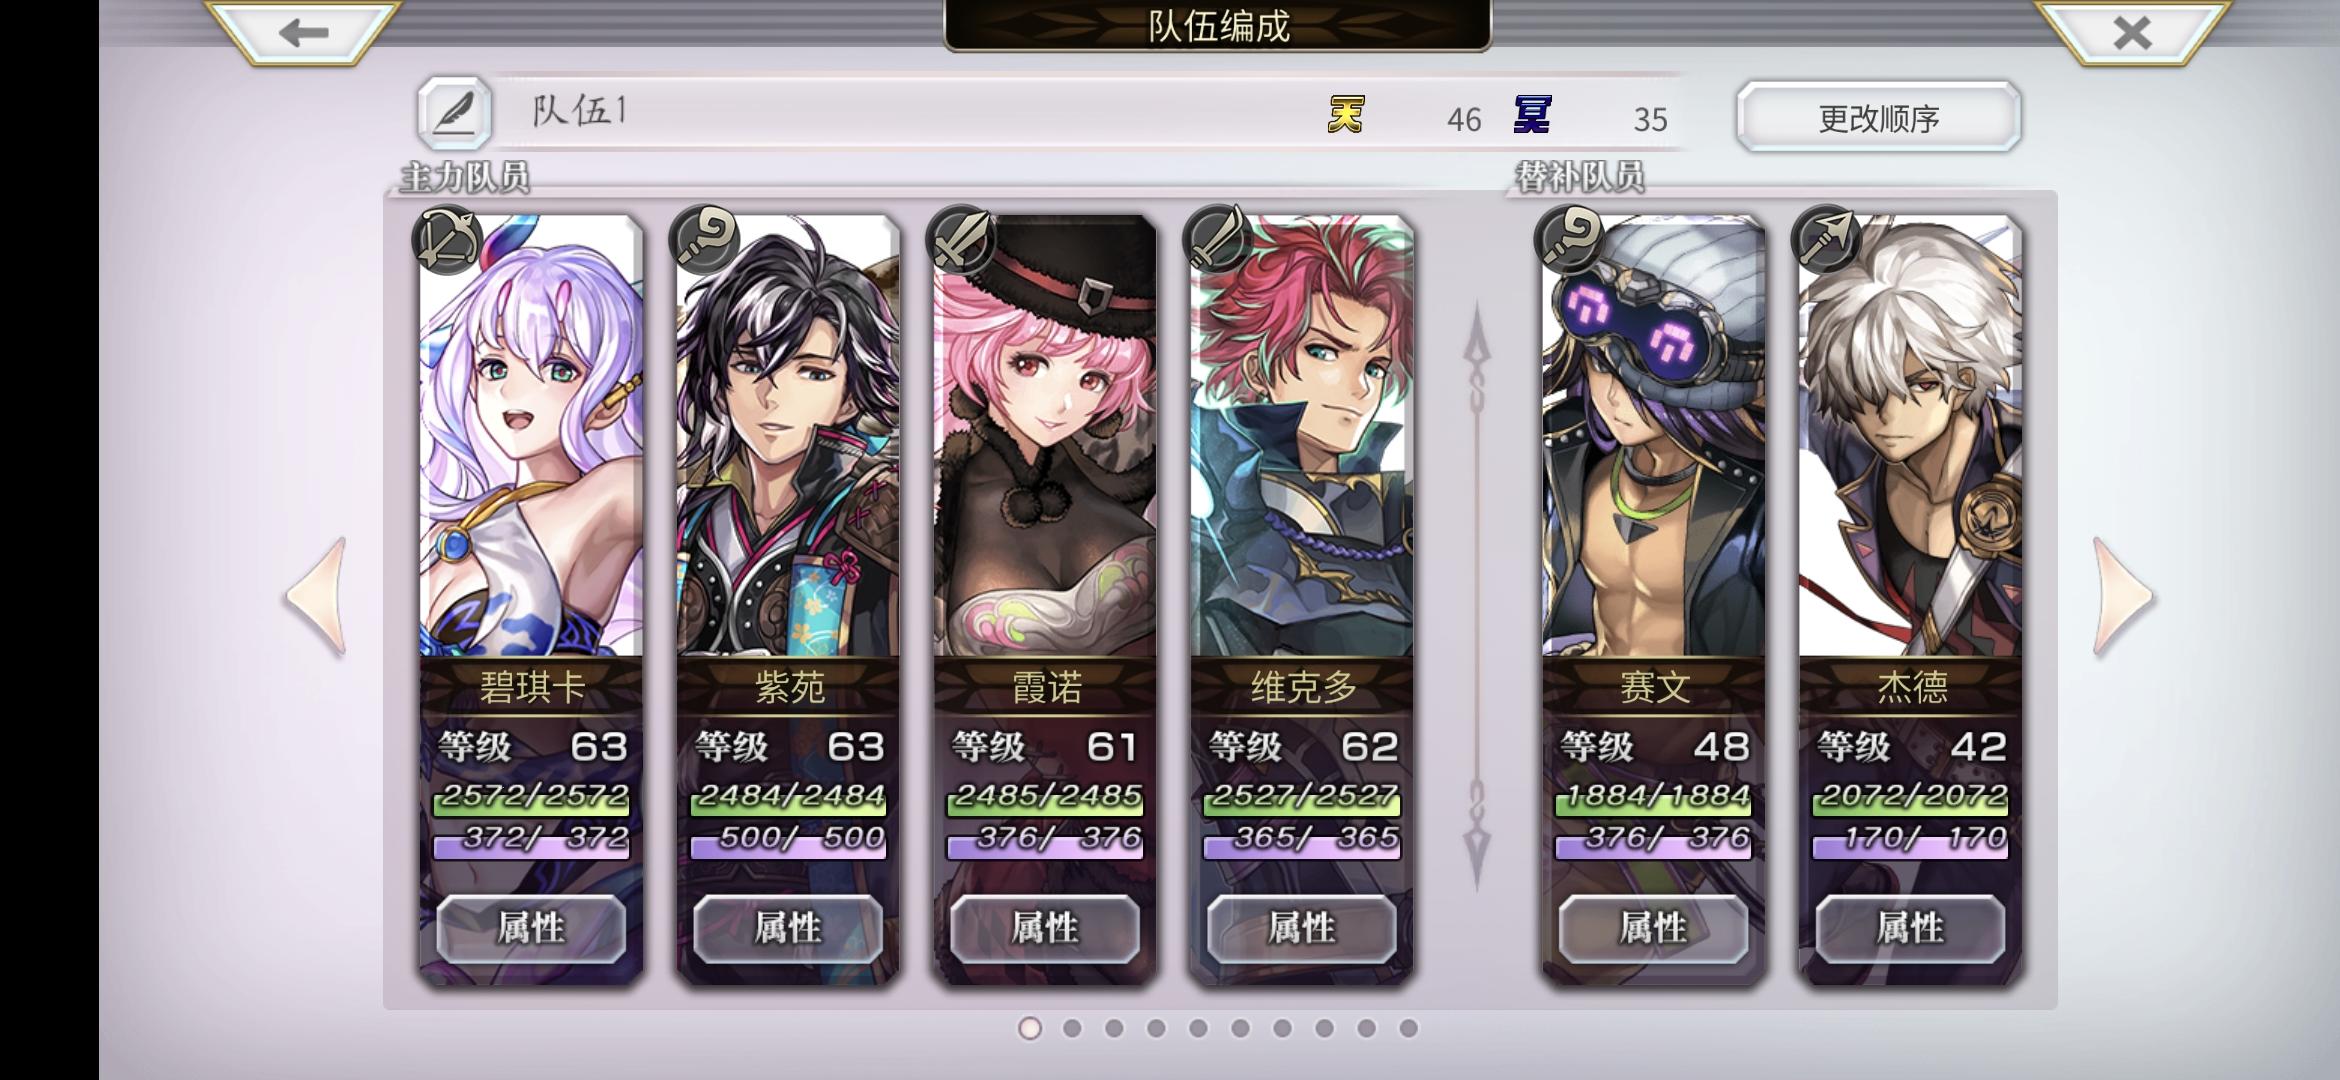The width and height of the screenshot is (2340, 1080).
Task: Select 杰德 character portrait
Action: point(1910,436)
